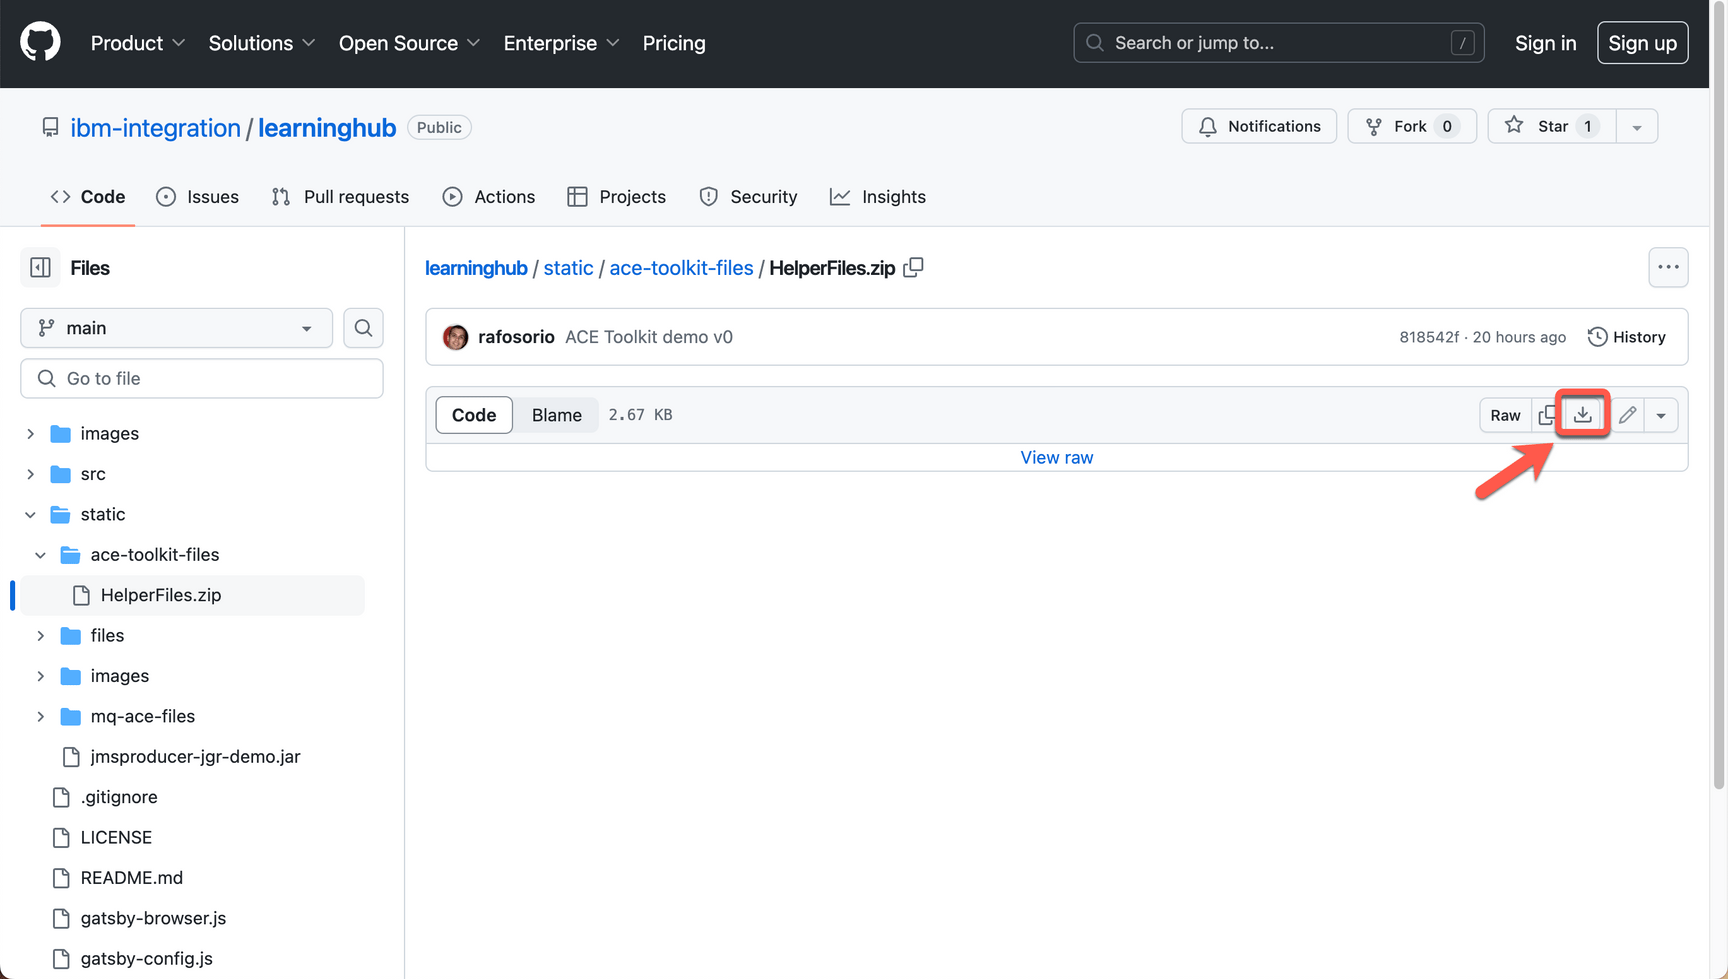Open the Security tab
The width and height of the screenshot is (1728, 979).
tap(748, 196)
